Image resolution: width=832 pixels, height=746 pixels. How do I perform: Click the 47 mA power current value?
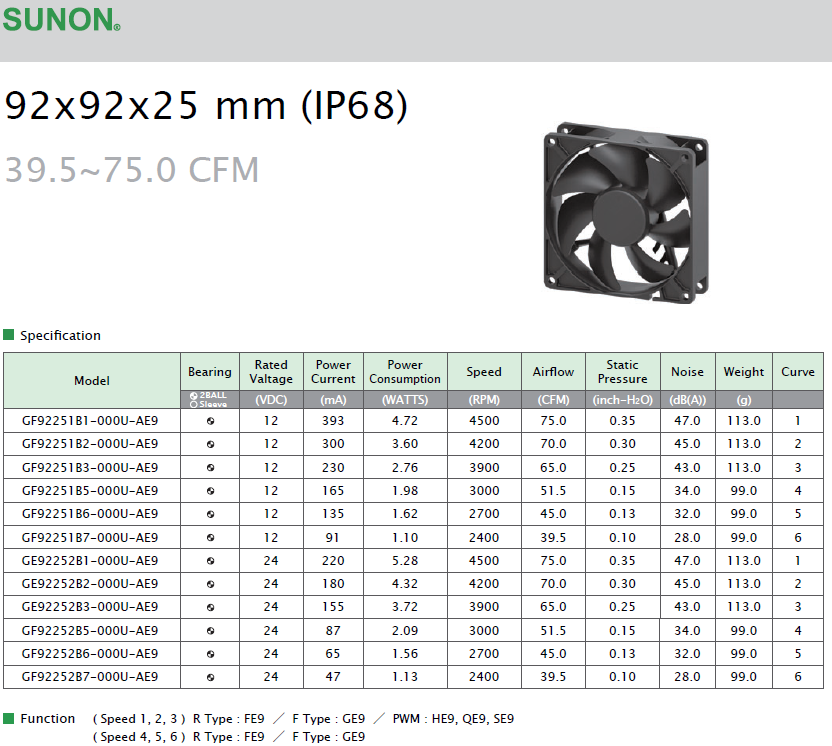coord(333,676)
